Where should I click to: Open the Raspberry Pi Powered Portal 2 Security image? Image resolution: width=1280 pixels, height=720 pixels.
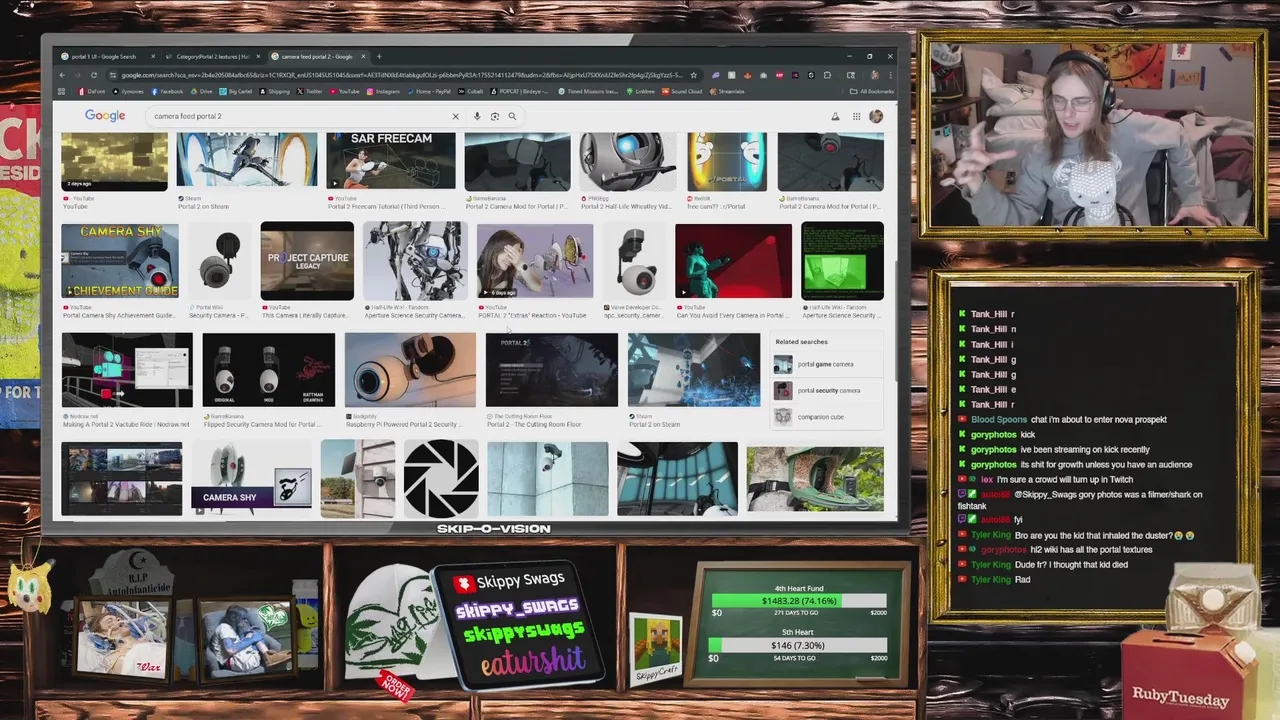(x=410, y=370)
